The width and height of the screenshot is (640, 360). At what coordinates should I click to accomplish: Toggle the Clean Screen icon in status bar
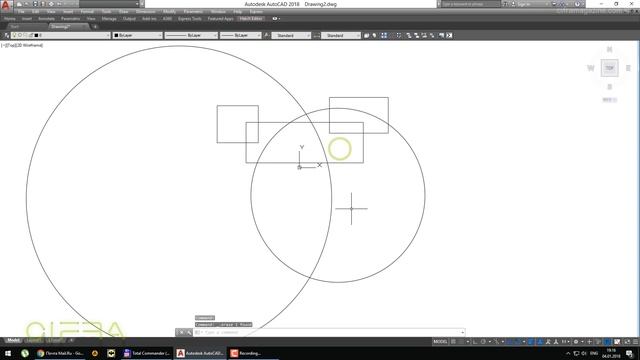(x=627, y=342)
